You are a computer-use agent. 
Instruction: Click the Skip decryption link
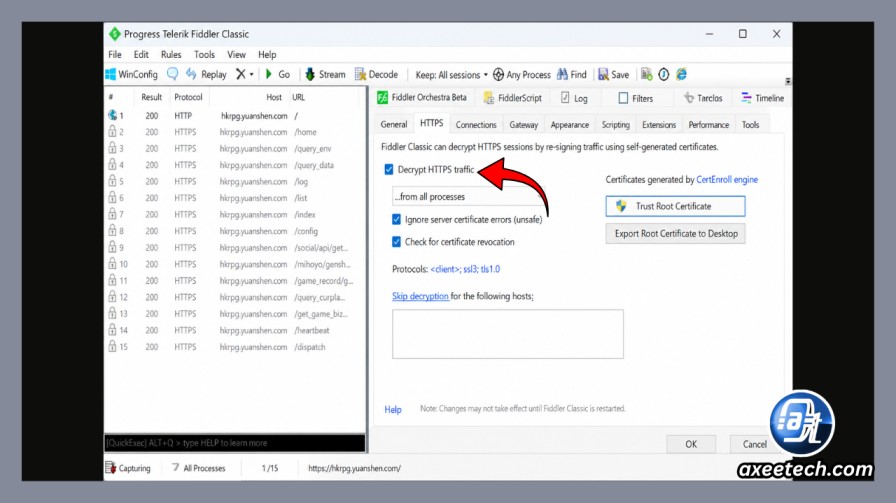(x=420, y=296)
